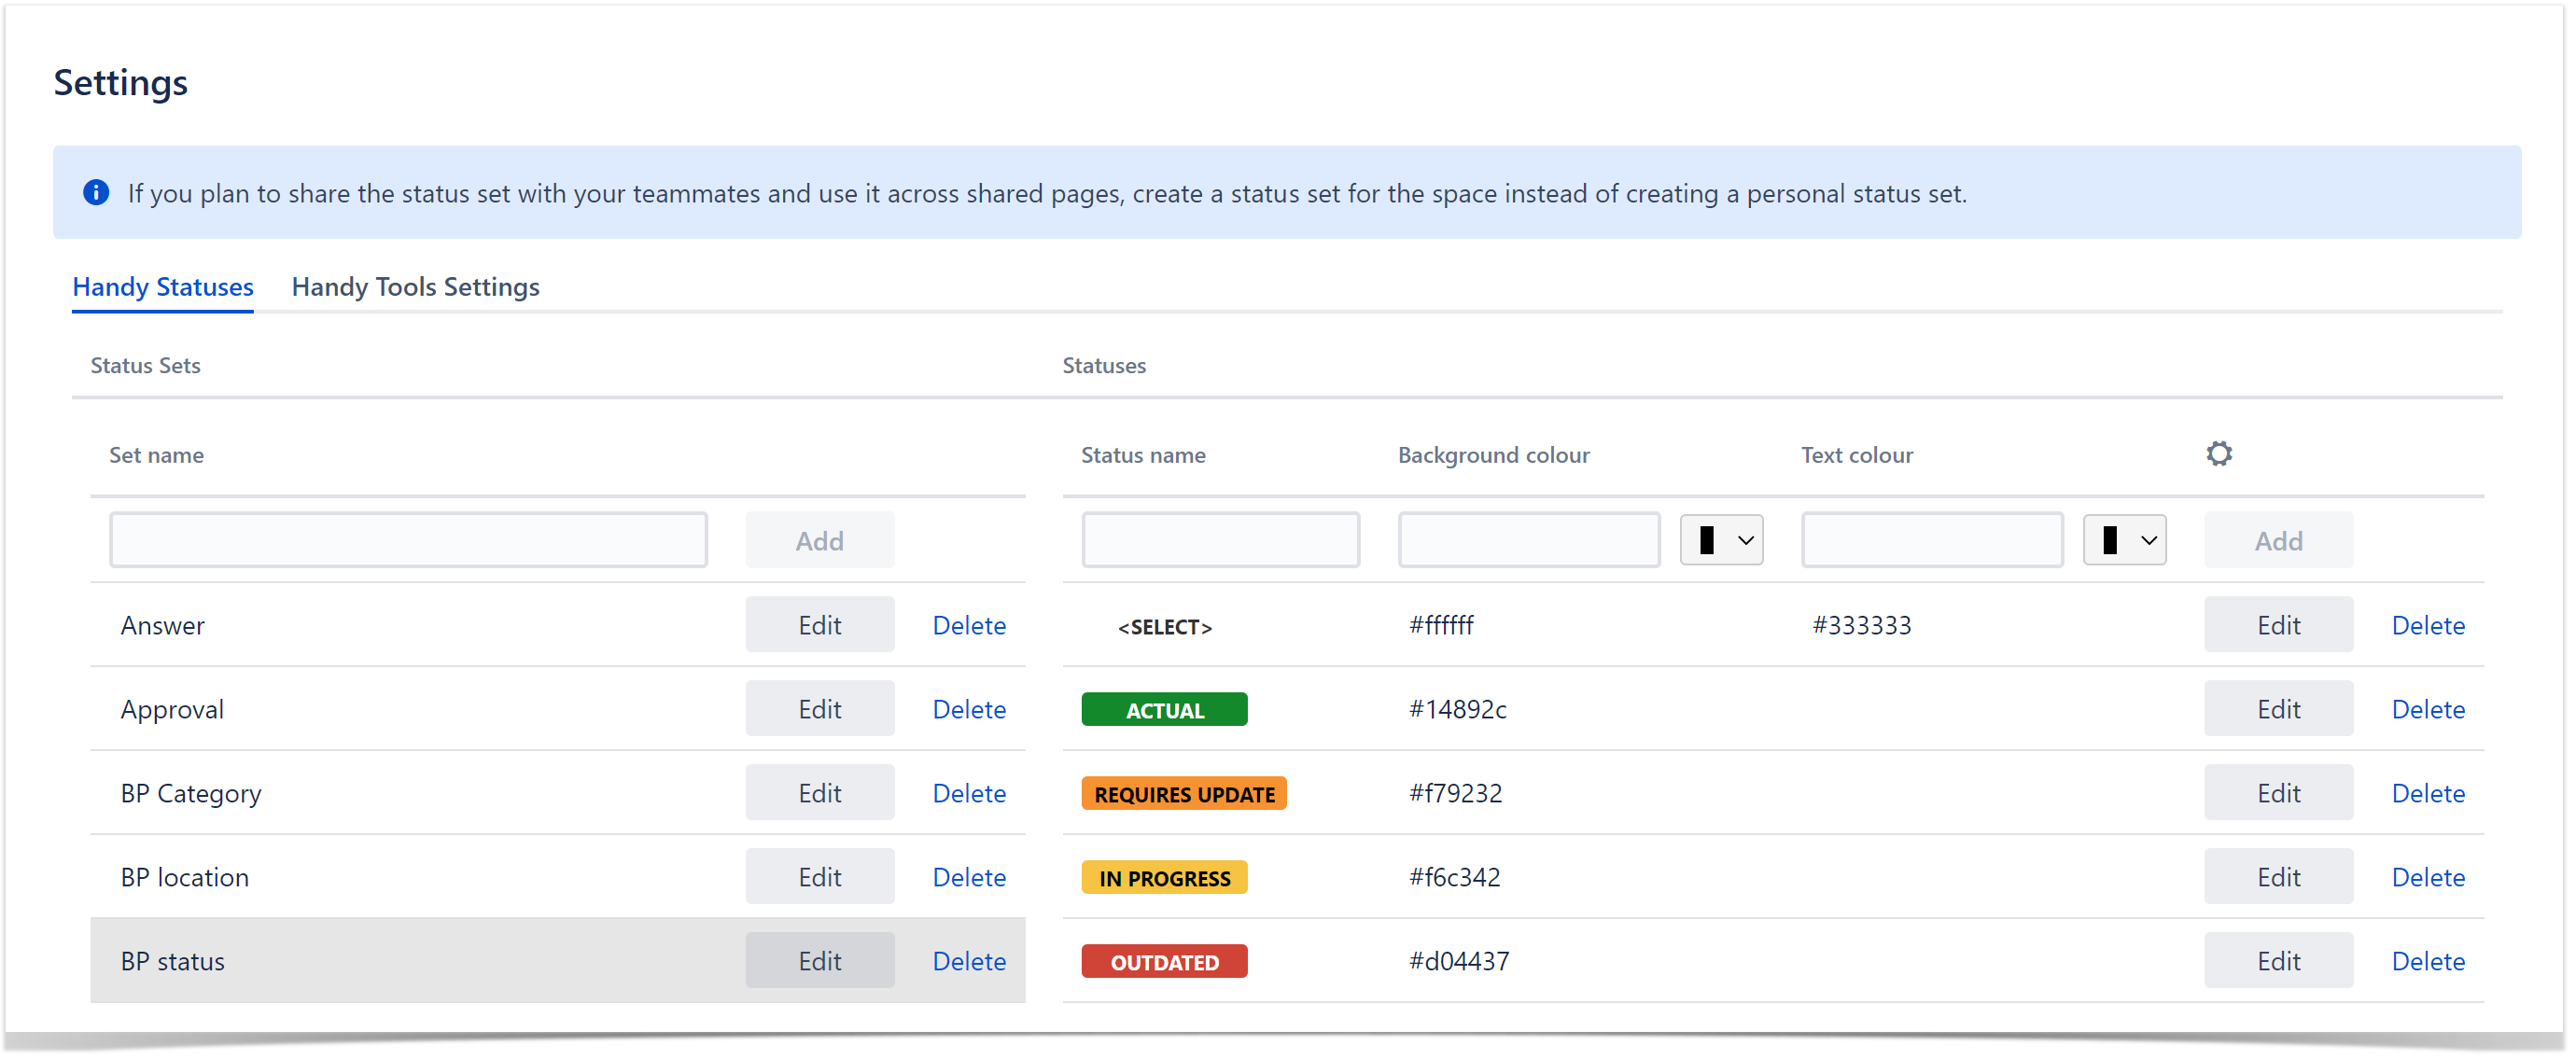The width and height of the screenshot is (2576, 1059).
Task: Open the text colour dropdown for new status
Action: coord(2129,540)
